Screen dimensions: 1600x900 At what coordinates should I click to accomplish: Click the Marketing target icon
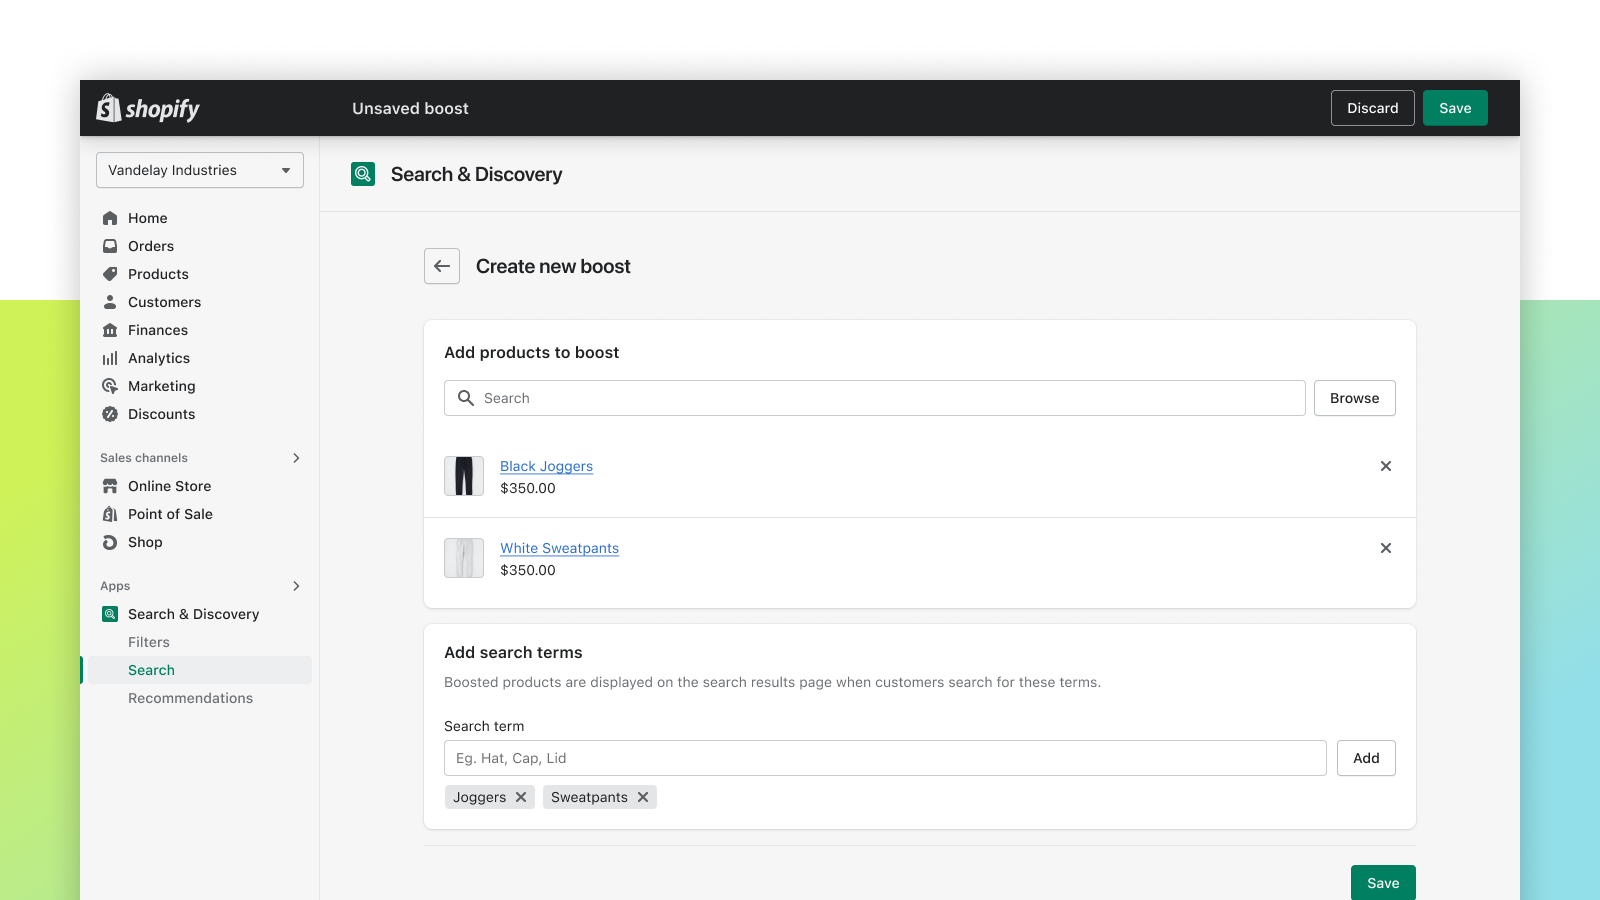coord(110,386)
